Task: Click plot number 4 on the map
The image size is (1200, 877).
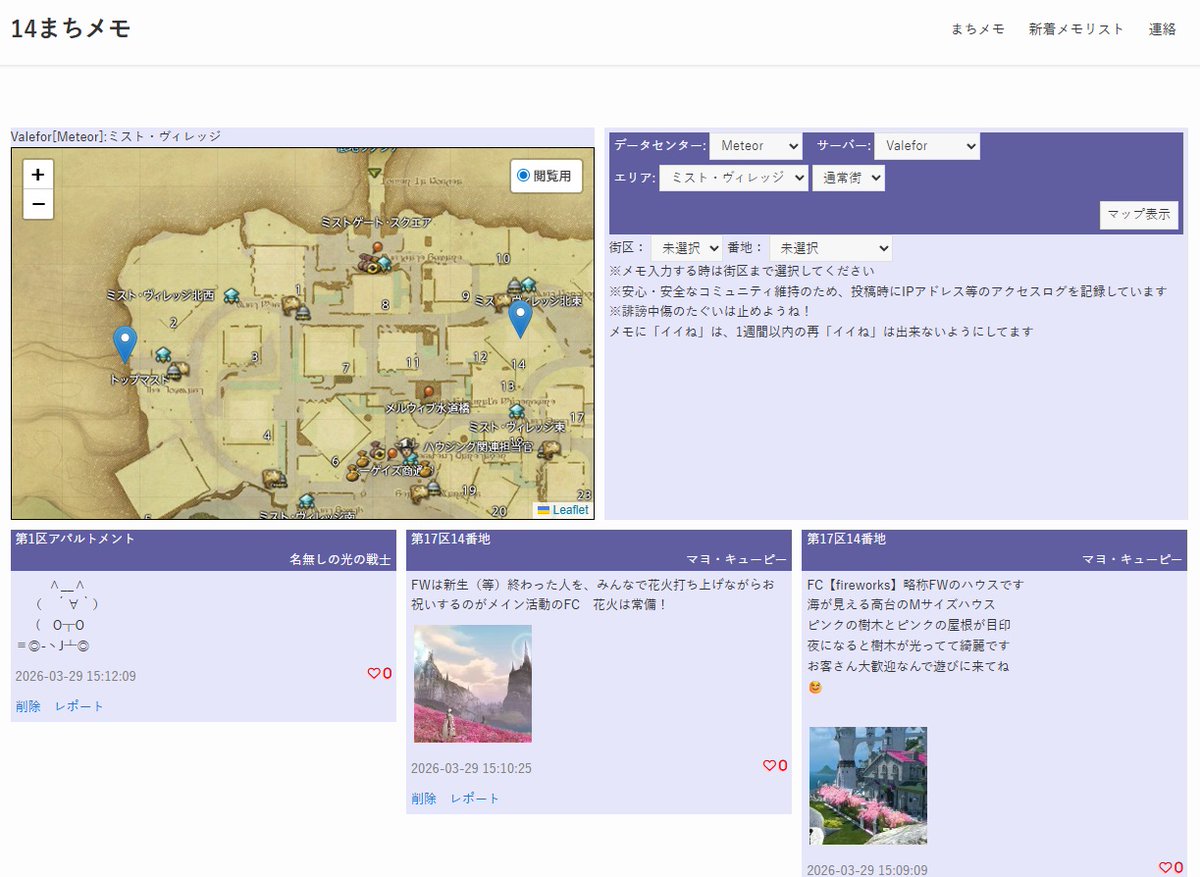Action: 267,435
